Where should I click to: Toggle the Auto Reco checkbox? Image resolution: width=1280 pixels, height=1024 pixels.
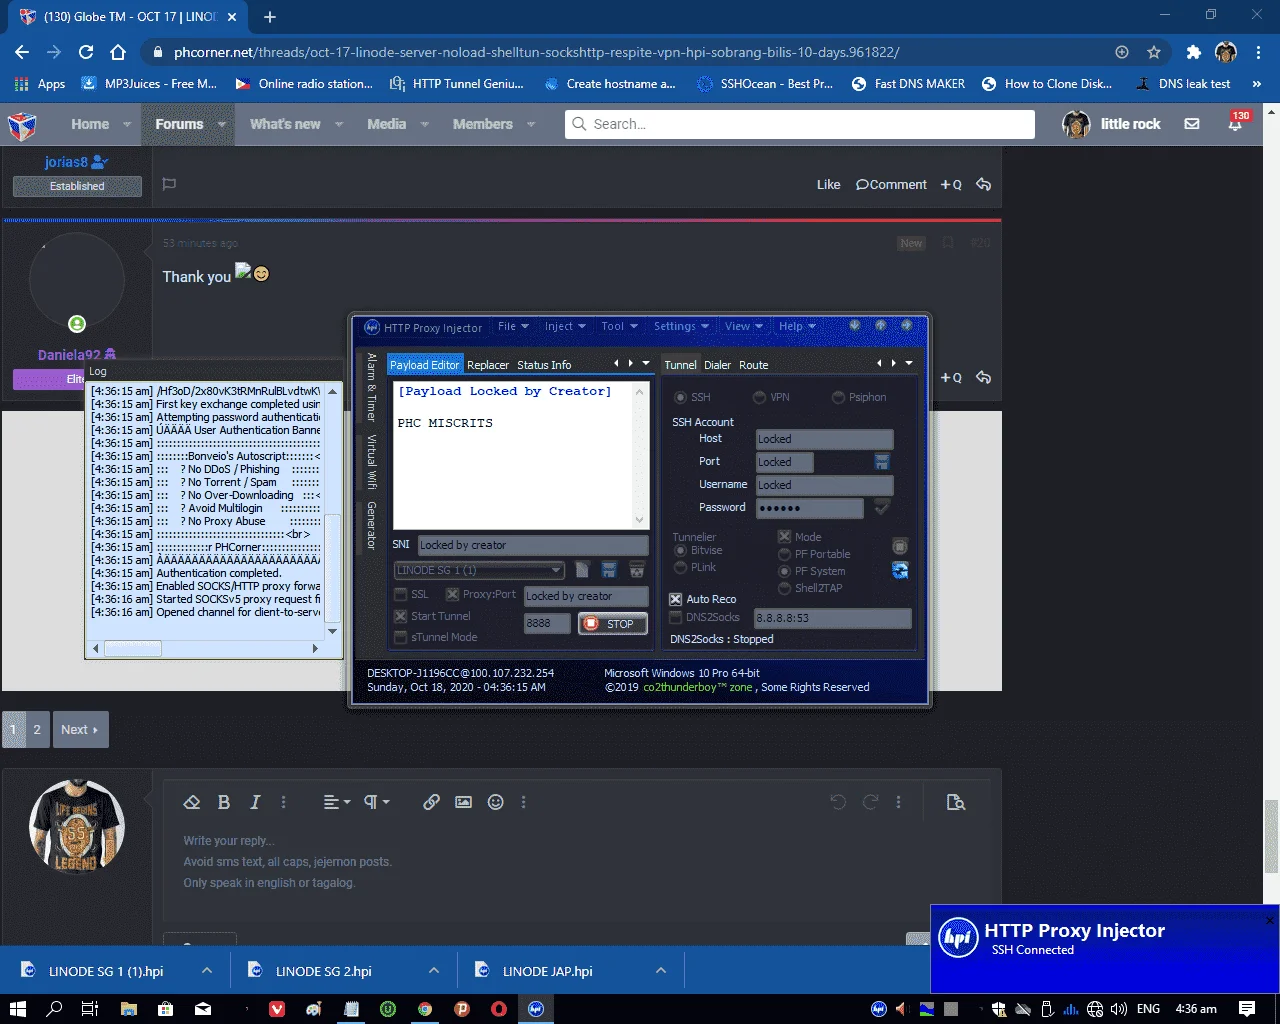tap(676, 599)
